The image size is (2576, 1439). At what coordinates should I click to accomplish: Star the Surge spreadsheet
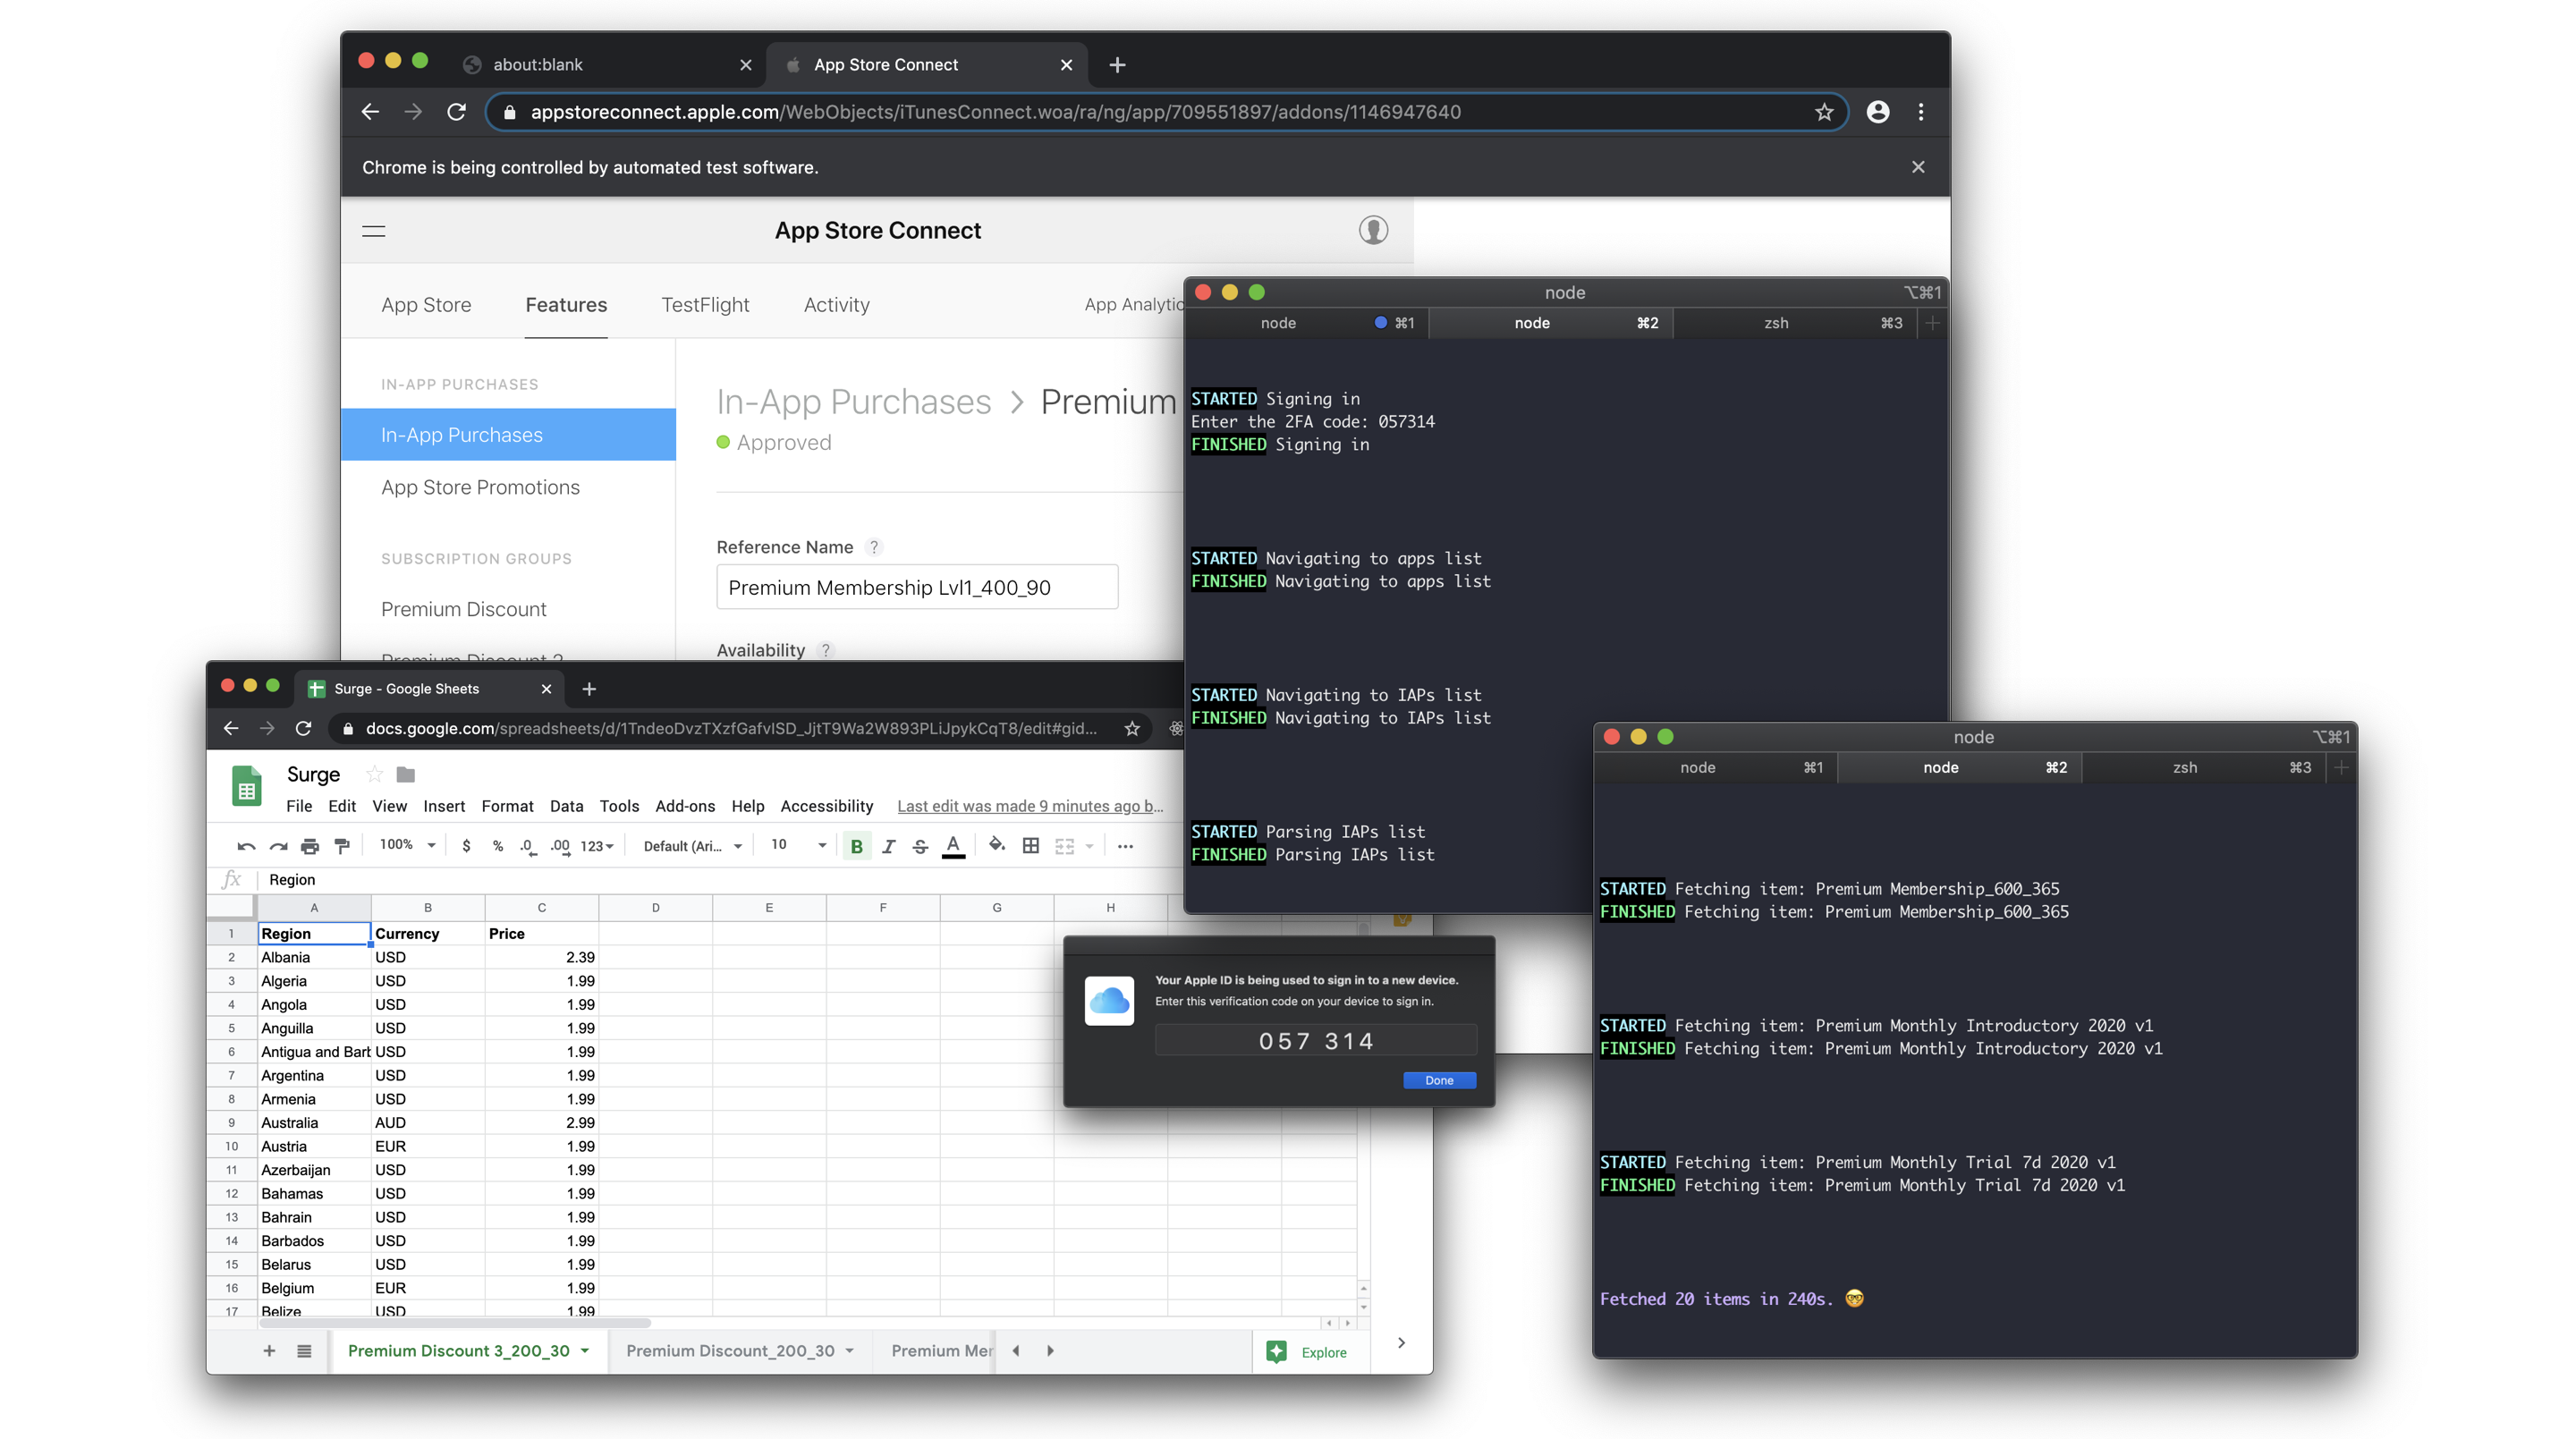click(x=374, y=774)
